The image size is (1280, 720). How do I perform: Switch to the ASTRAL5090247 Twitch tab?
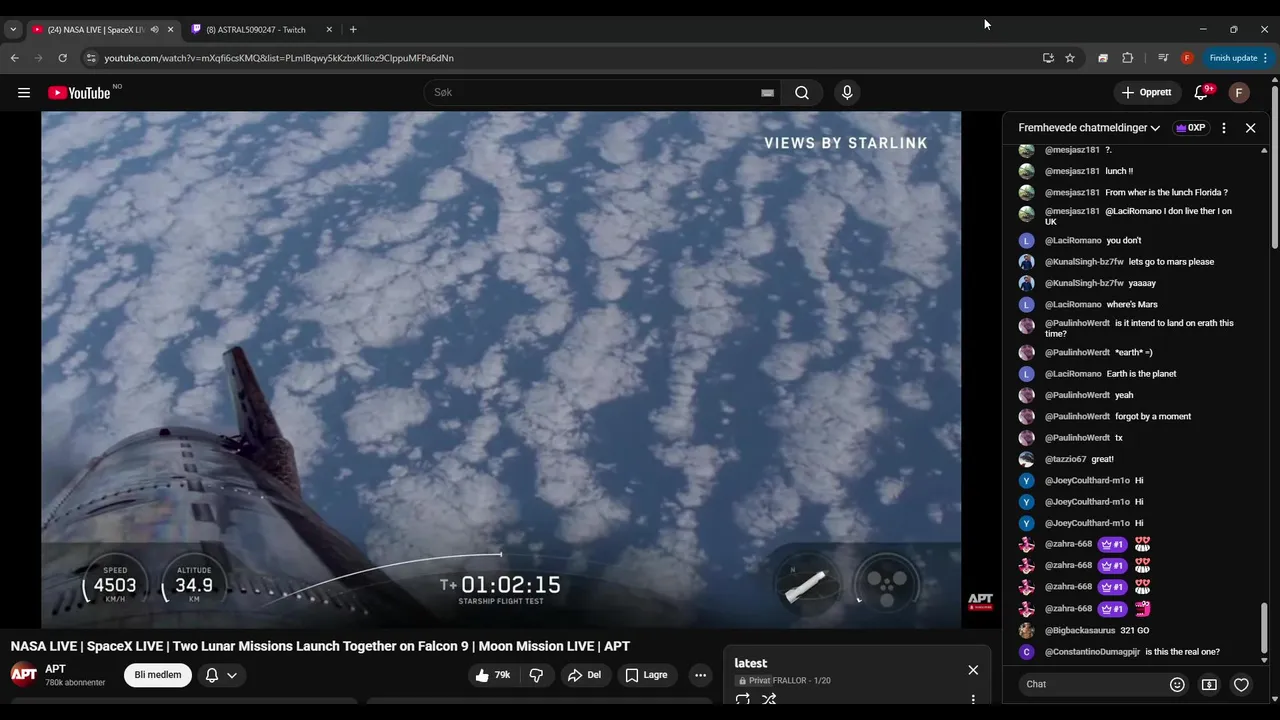click(x=255, y=30)
